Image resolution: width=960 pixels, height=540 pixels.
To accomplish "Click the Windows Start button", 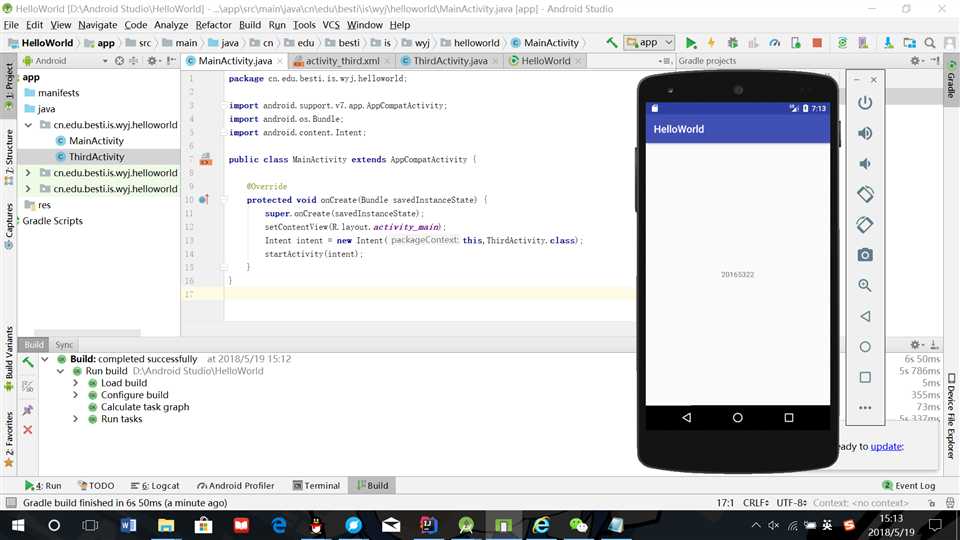I will pyautogui.click(x=18, y=525).
